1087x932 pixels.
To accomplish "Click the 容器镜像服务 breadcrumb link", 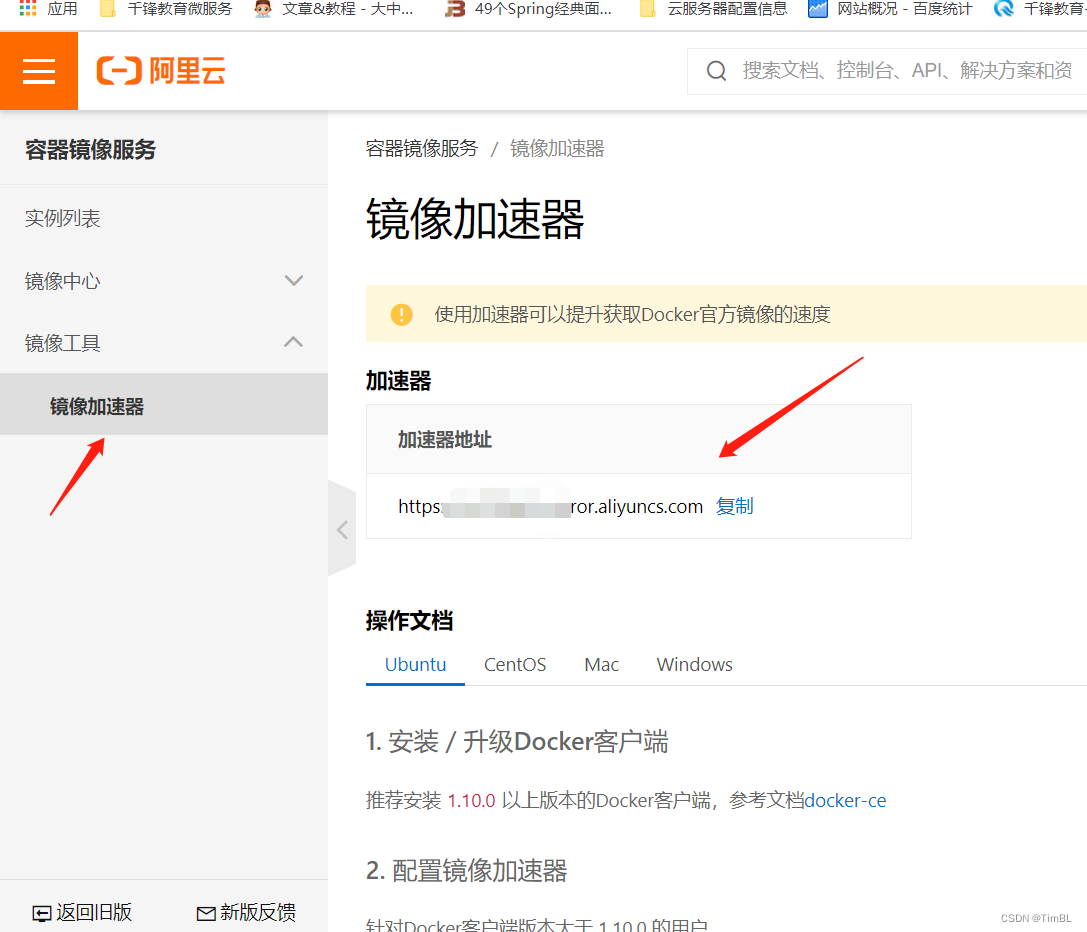I will coord(421,148).
